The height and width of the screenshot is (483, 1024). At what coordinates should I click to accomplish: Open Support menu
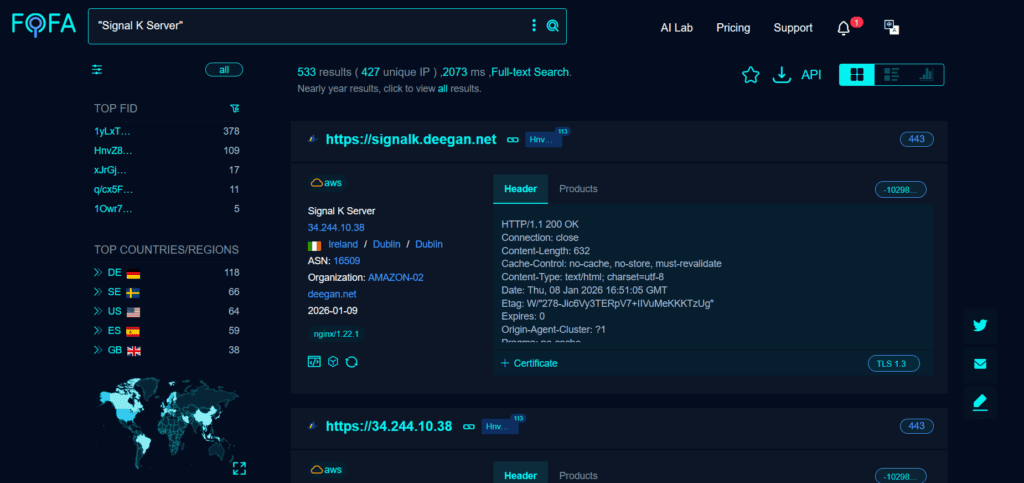coord(793,28)
